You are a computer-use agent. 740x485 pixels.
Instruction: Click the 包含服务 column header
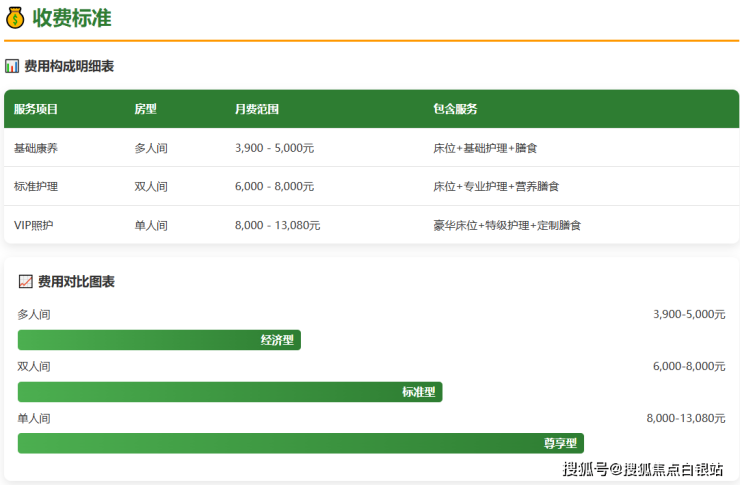[455, 109]
